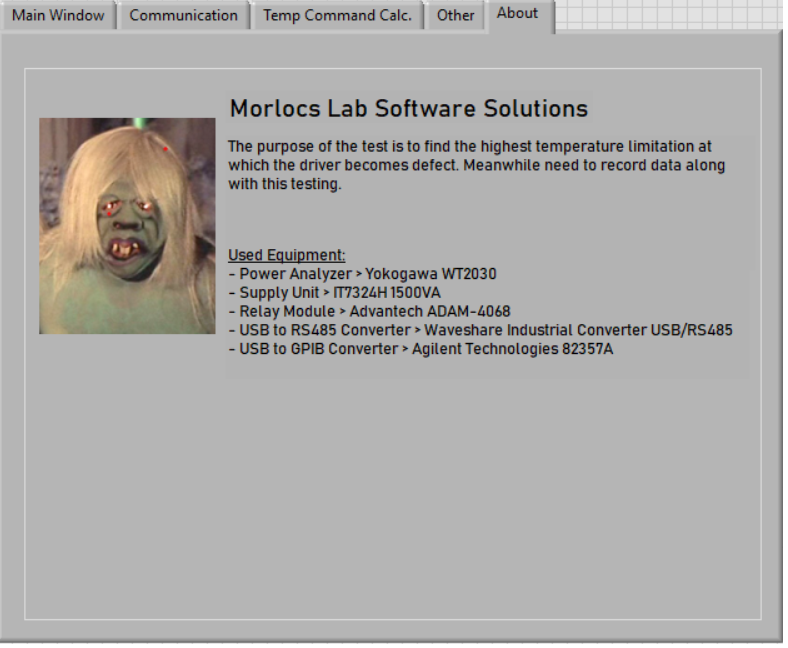Screen dimensions: 788x648
Task: Go to the Other tab
Action: [455, 16]
